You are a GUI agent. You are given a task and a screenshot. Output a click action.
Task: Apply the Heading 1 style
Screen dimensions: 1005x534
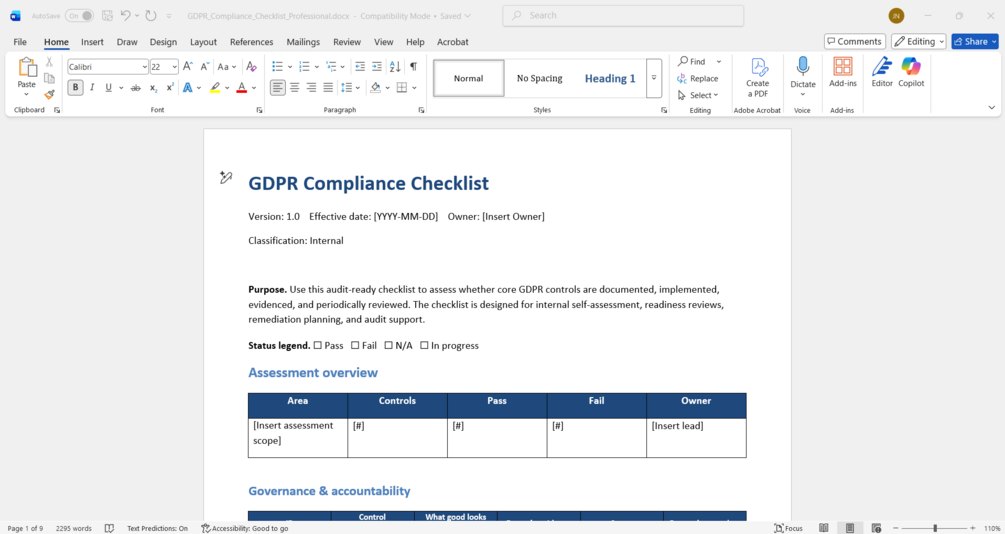610,78
